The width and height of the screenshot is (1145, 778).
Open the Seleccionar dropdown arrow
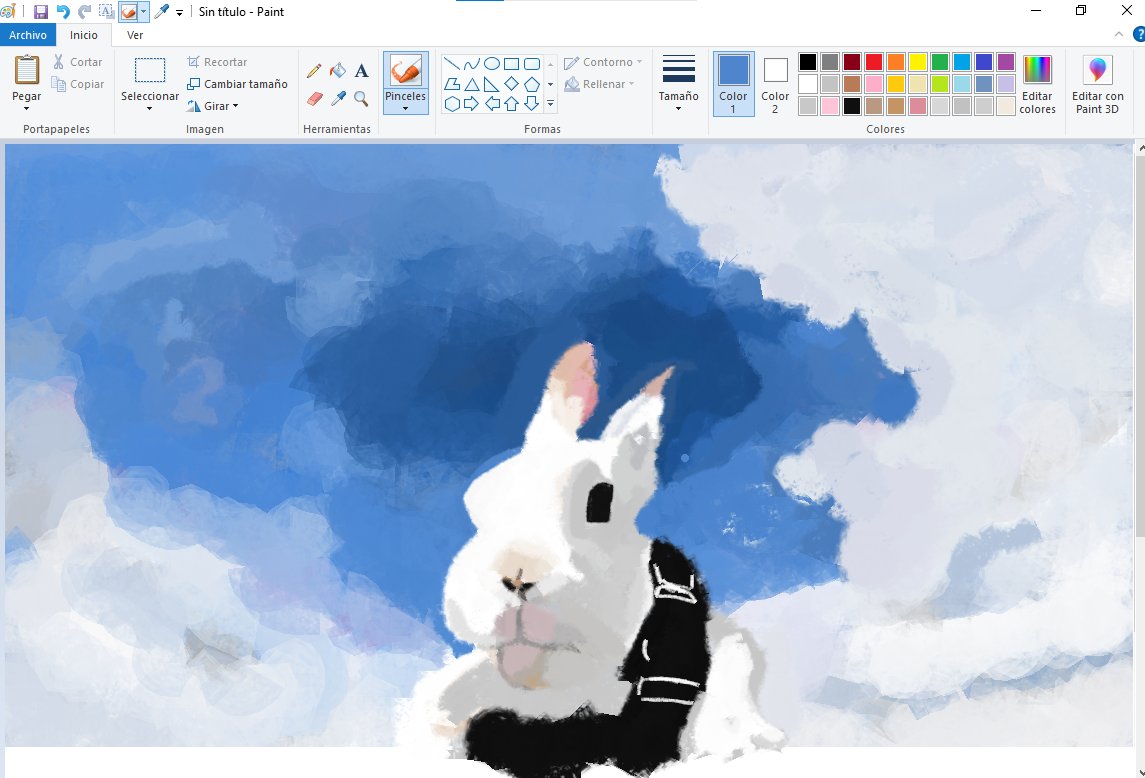(x=150, y=109)
